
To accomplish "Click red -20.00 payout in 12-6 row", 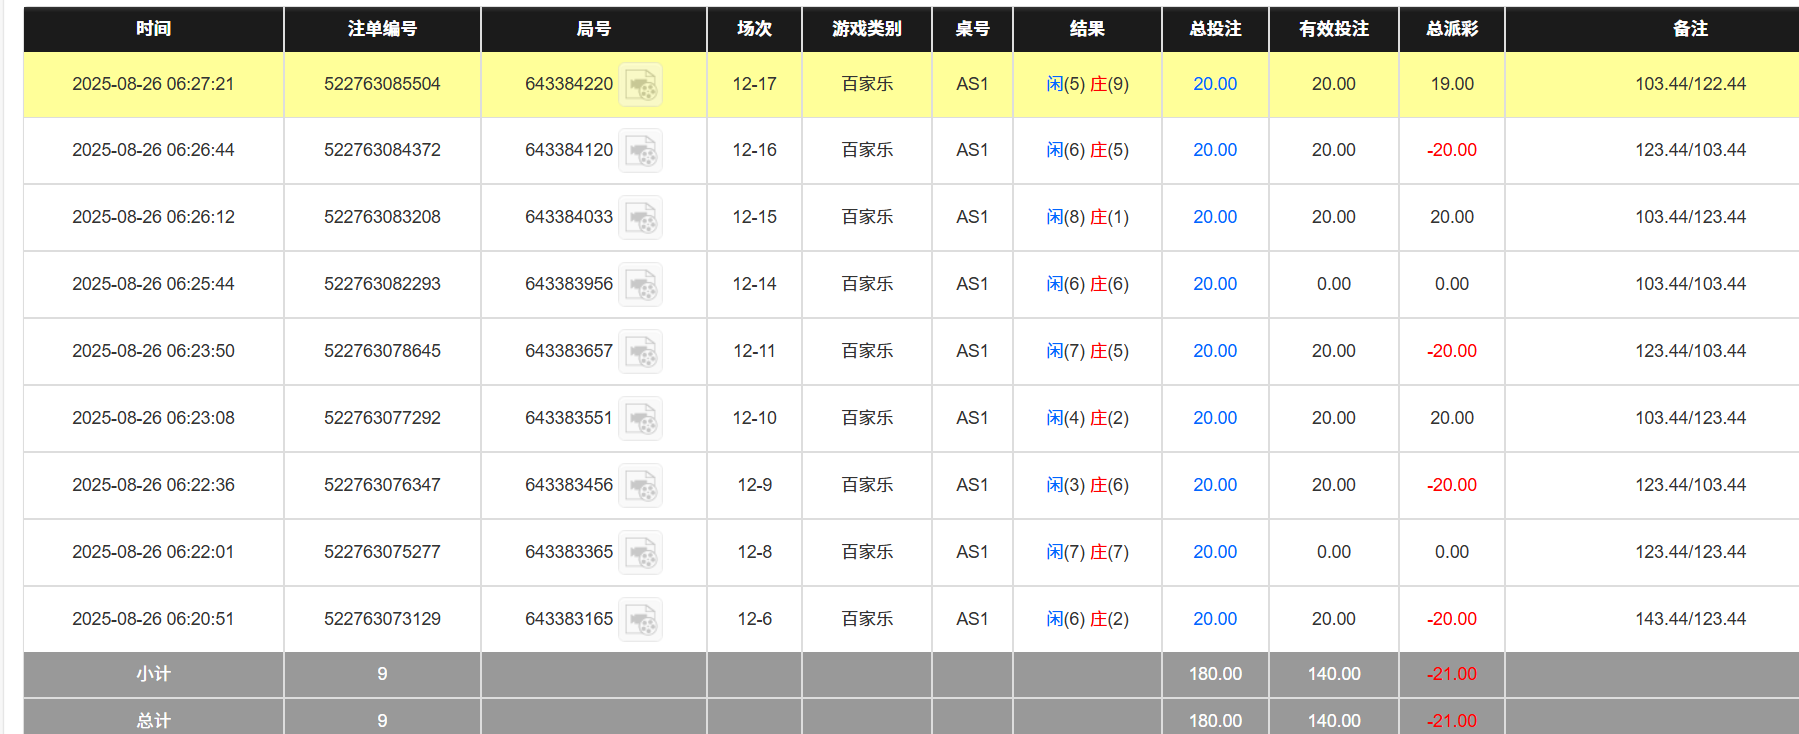I will (1451, 619).
